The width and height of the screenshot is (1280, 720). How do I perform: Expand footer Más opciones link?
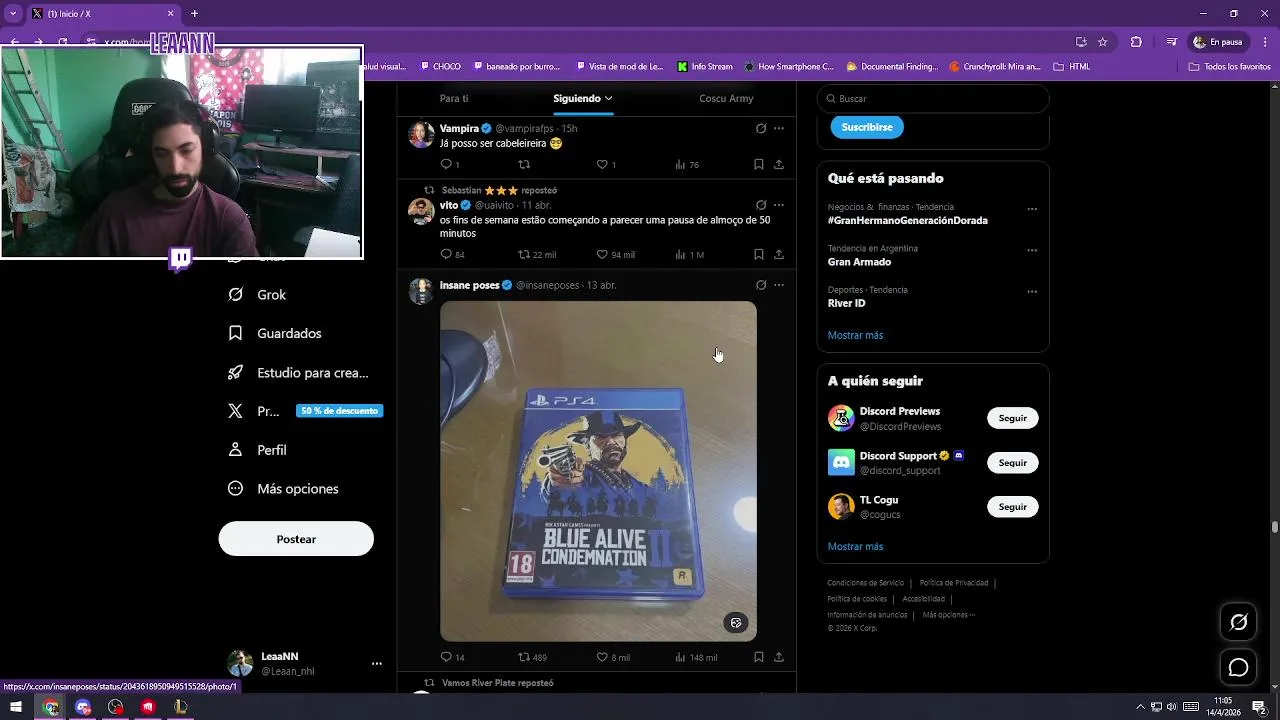click(x=948, y=615)
